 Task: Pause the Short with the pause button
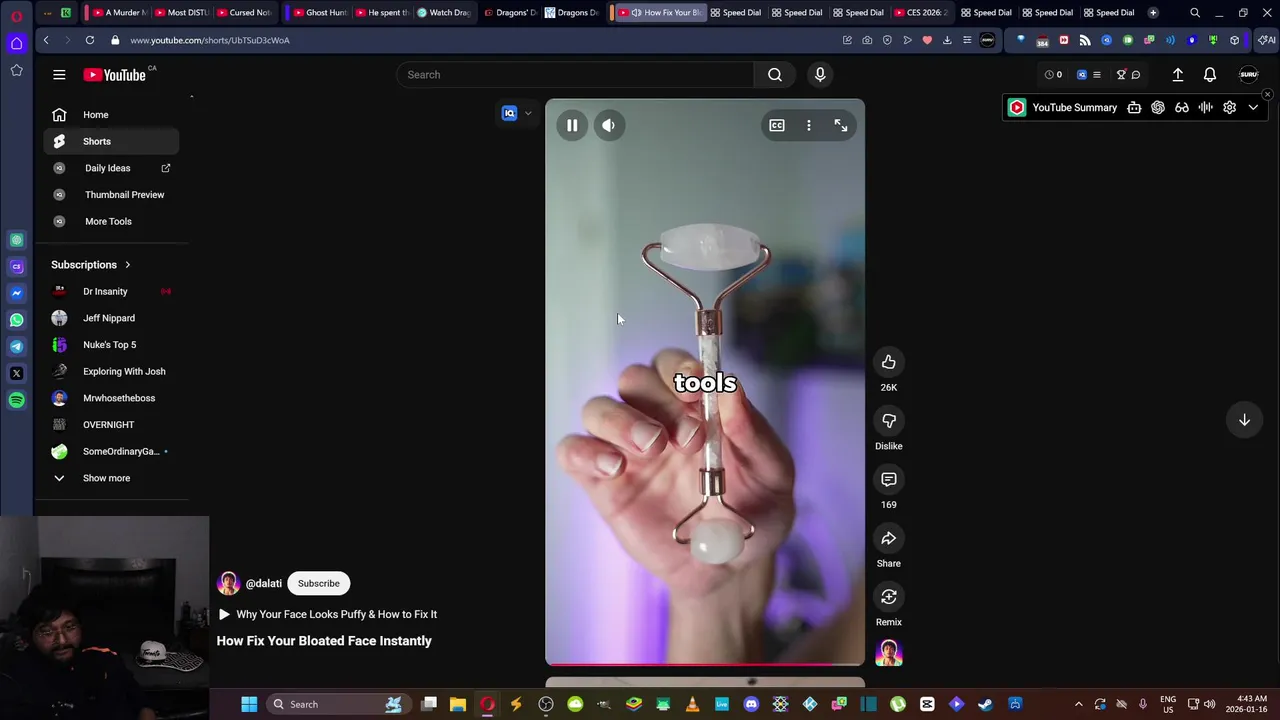572,125
